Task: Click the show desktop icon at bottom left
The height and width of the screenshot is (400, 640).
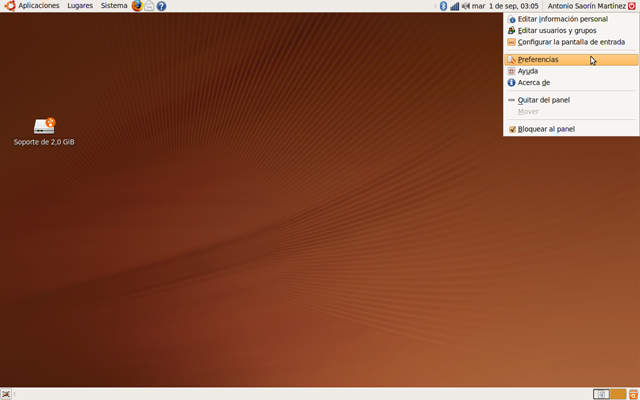Action: click(x=6, y=394)
